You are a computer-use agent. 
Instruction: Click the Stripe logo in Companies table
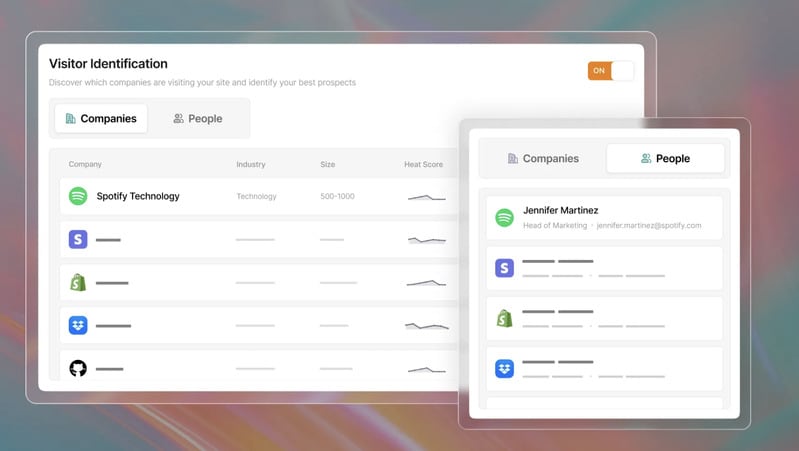click(x=78, y=239)
